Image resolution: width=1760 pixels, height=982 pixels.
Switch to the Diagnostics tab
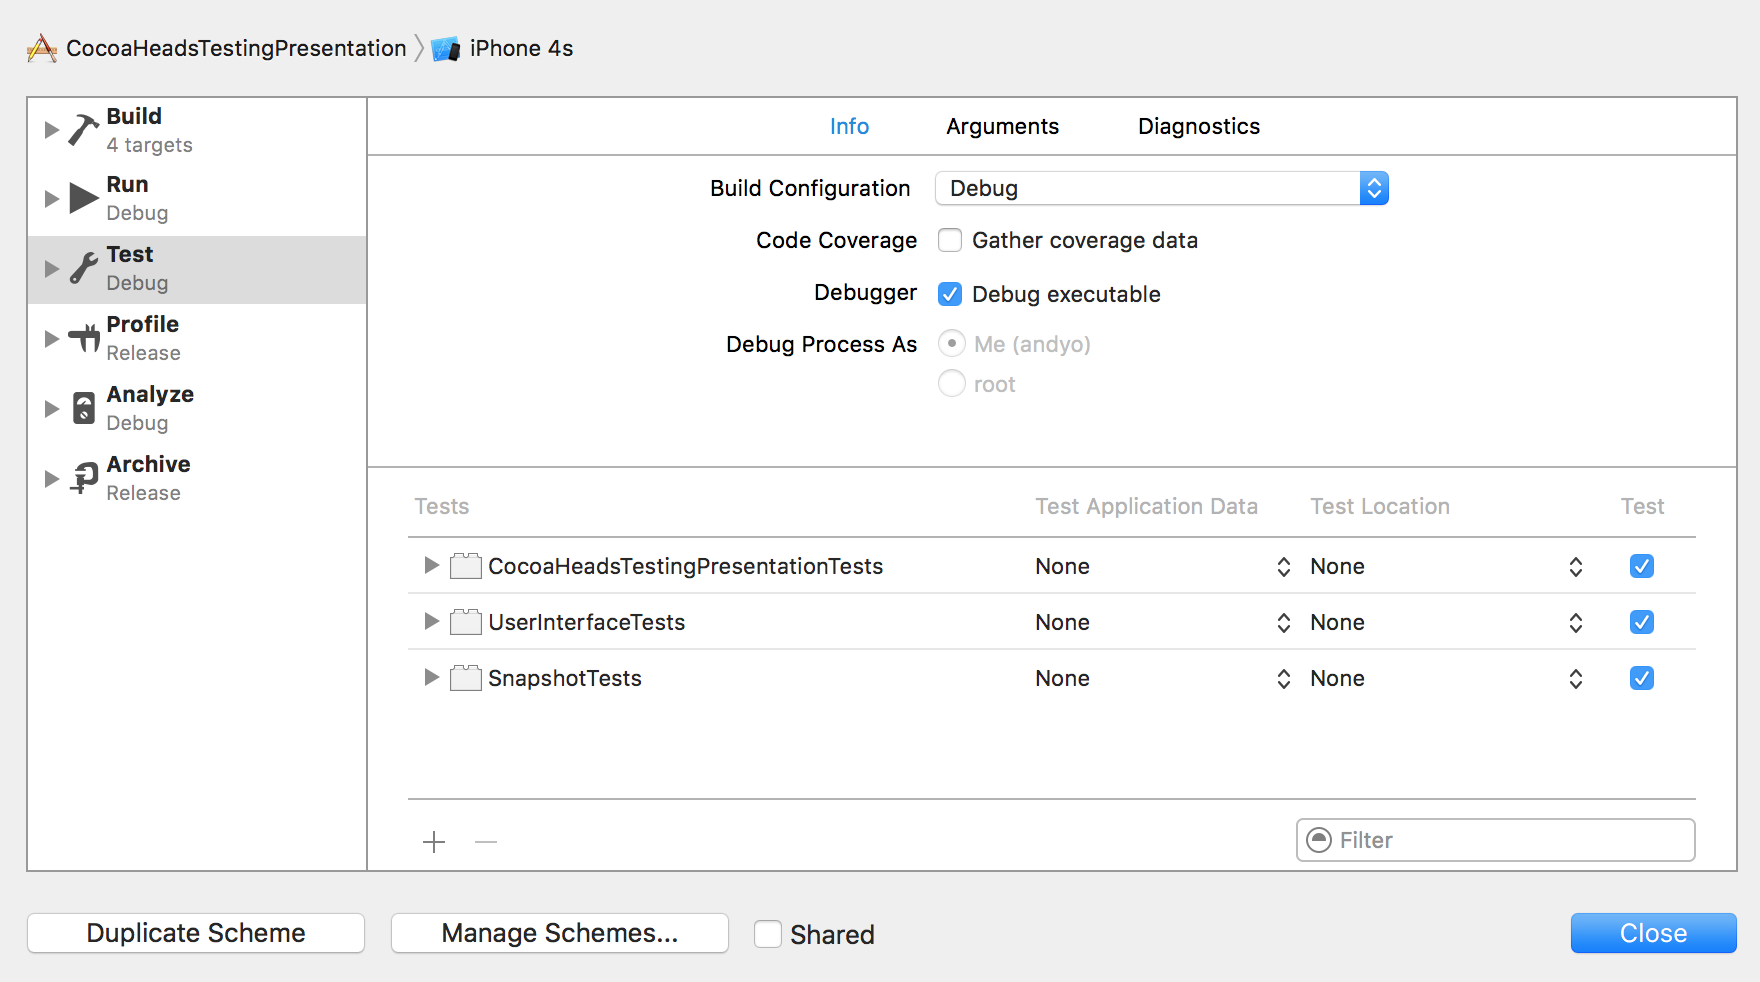pos(1198,127)
